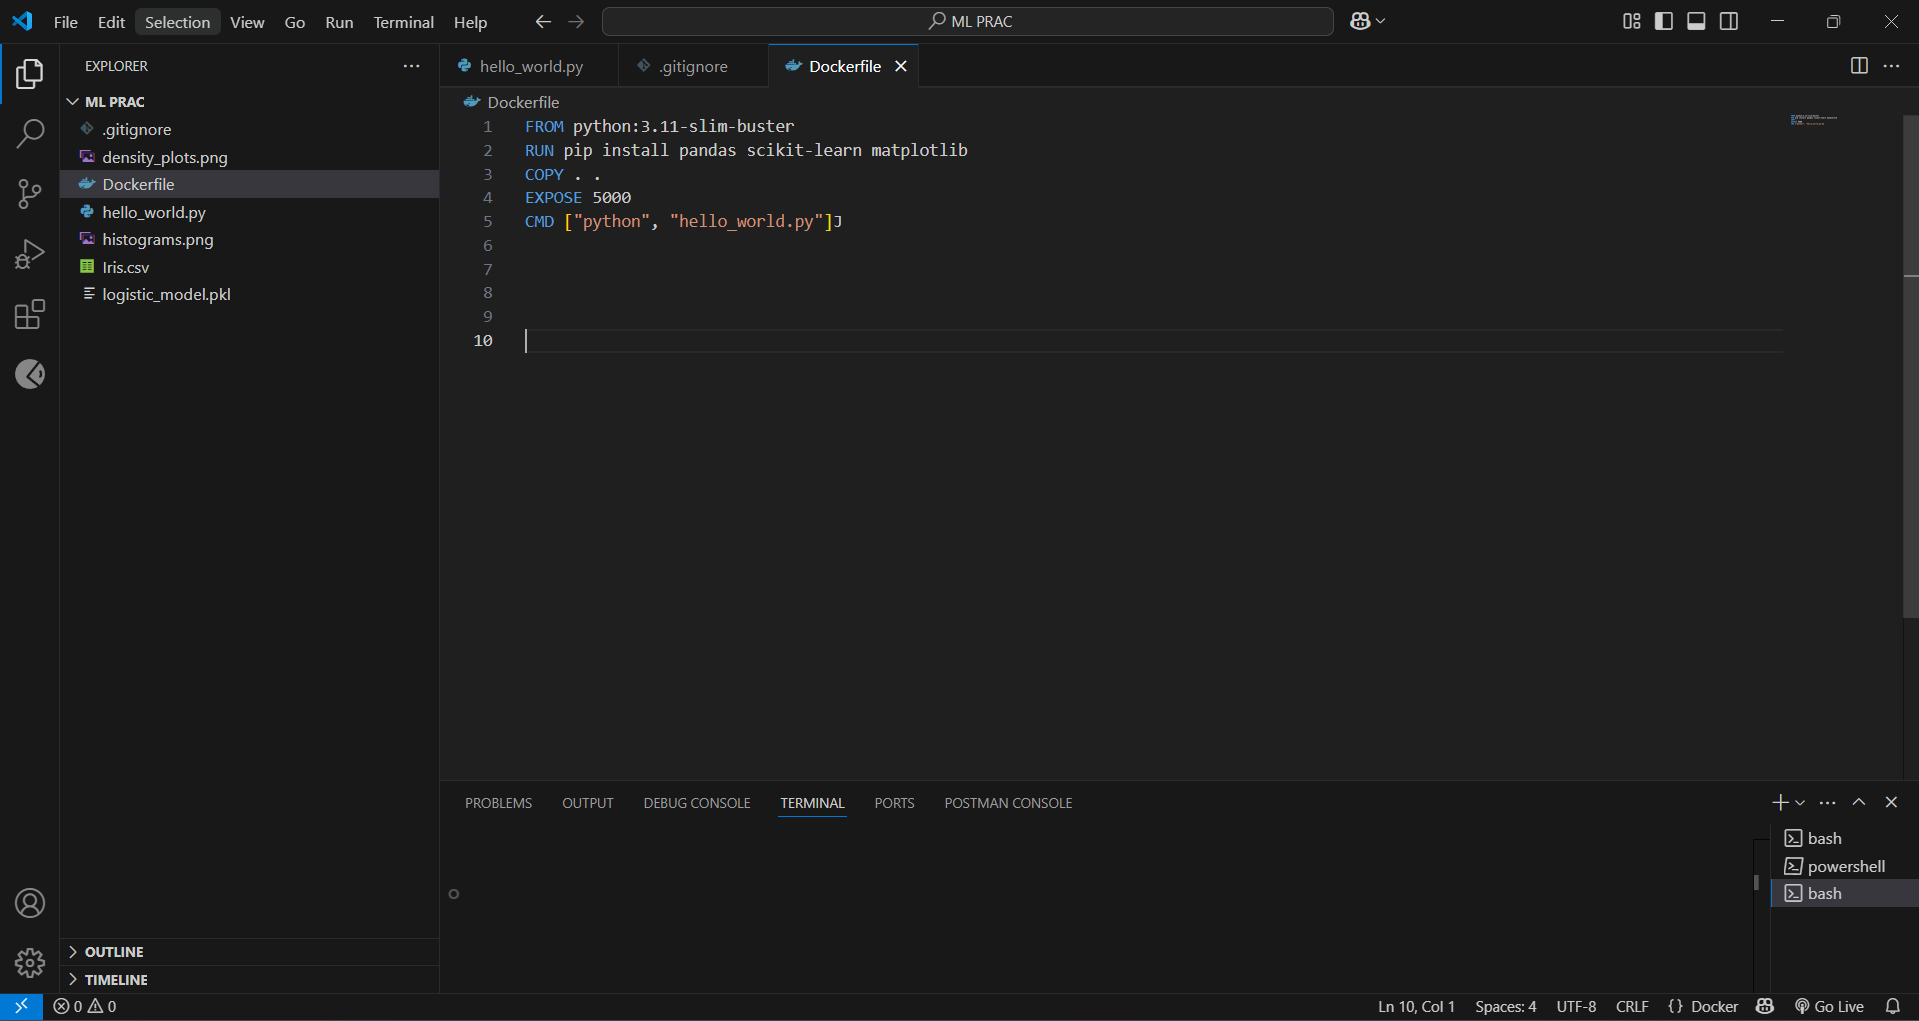Open logistic_model.pkl in the explorer
This screenshot has width=1919, height=1021.
pos(250,294)
